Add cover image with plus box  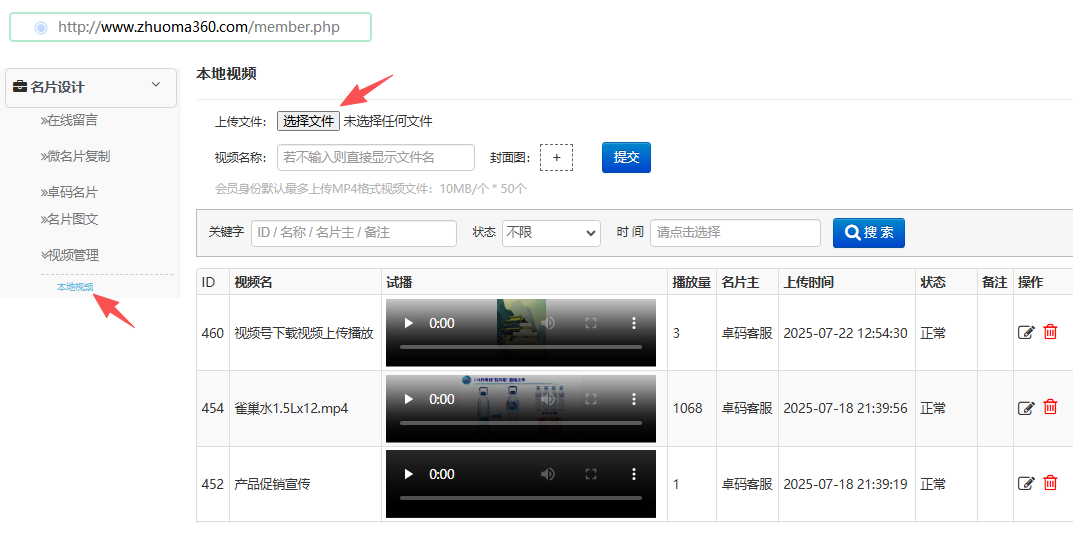click(556, 158)
